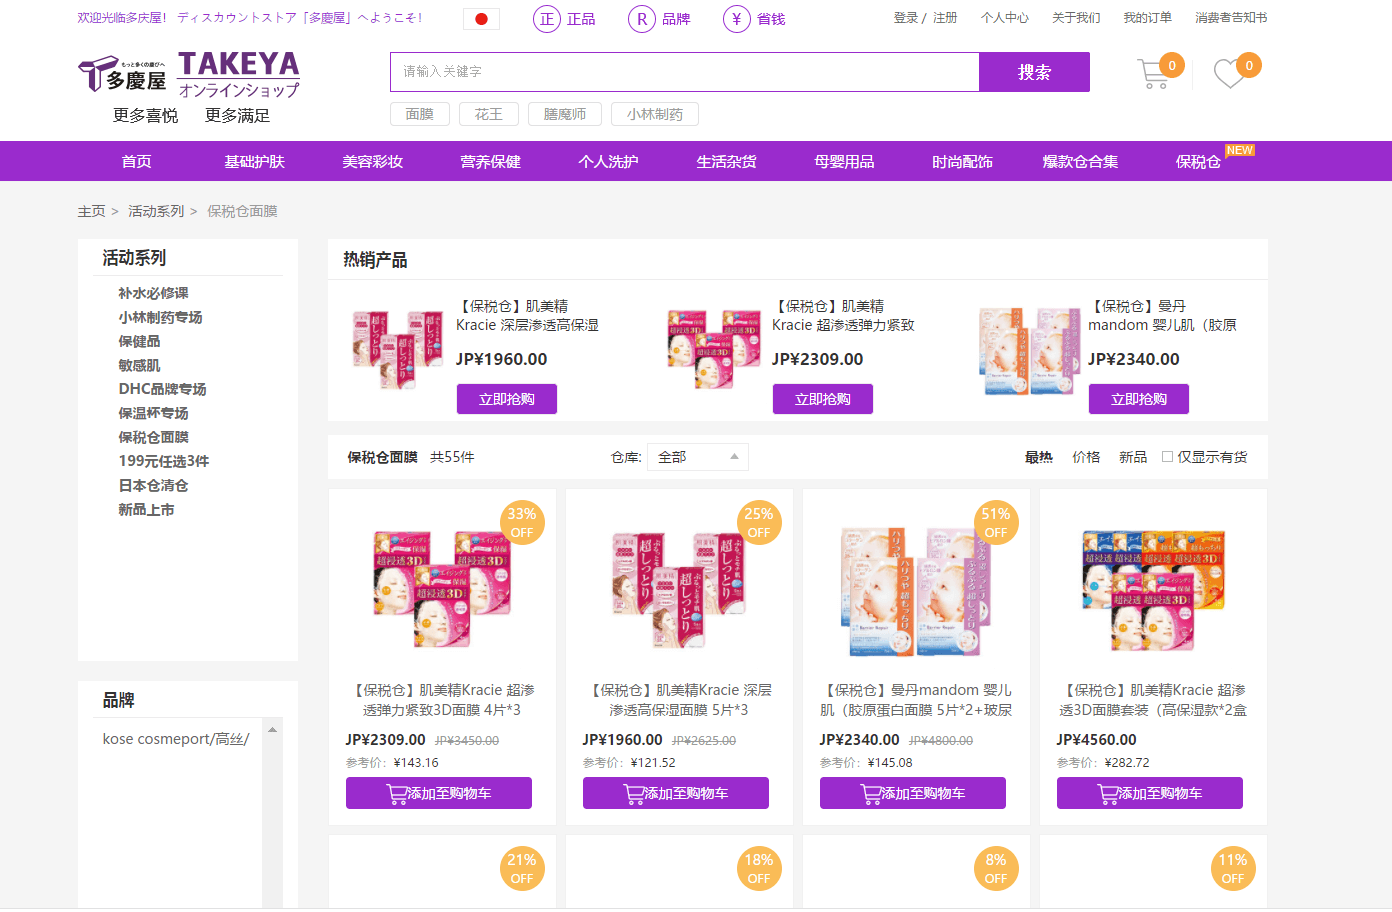
Task: Open 登录 login link
Action: [x=906, y=18]
